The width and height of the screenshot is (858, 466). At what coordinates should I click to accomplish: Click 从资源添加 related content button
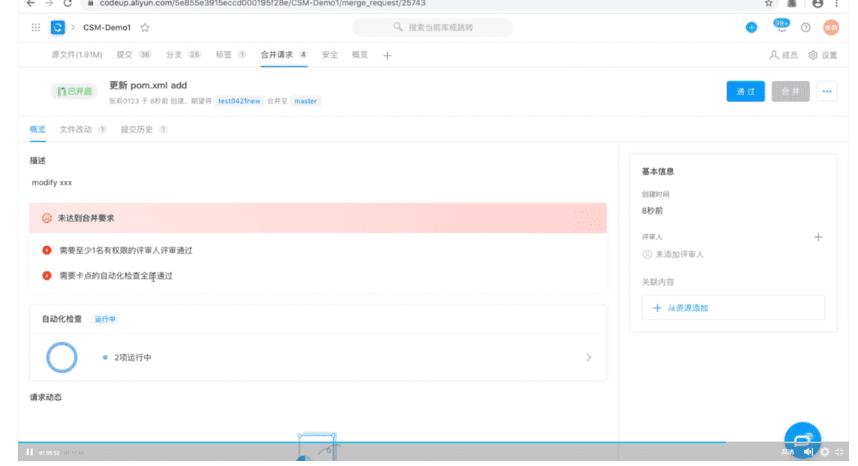pos(733,308)
